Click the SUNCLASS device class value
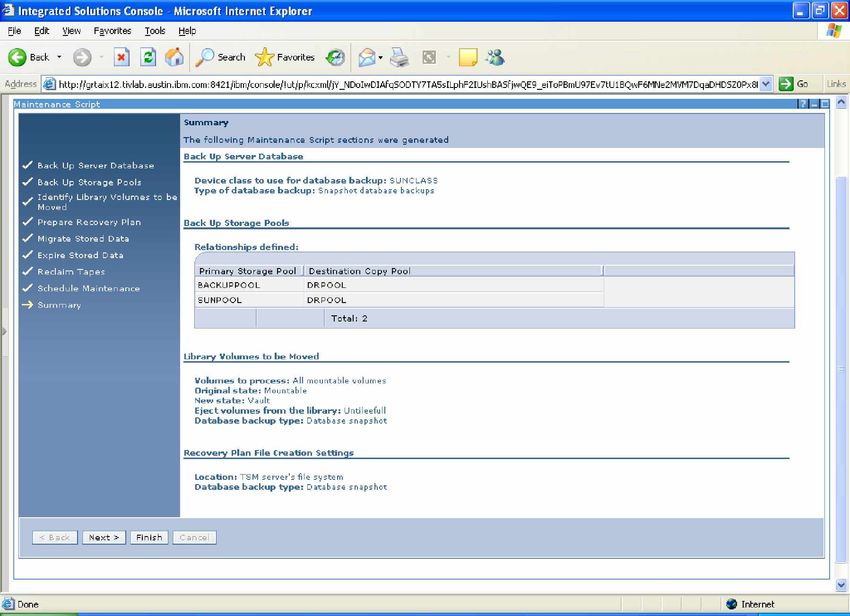This screenshot has height=616, width=850. pyautogui.click(x=414, y=181)
